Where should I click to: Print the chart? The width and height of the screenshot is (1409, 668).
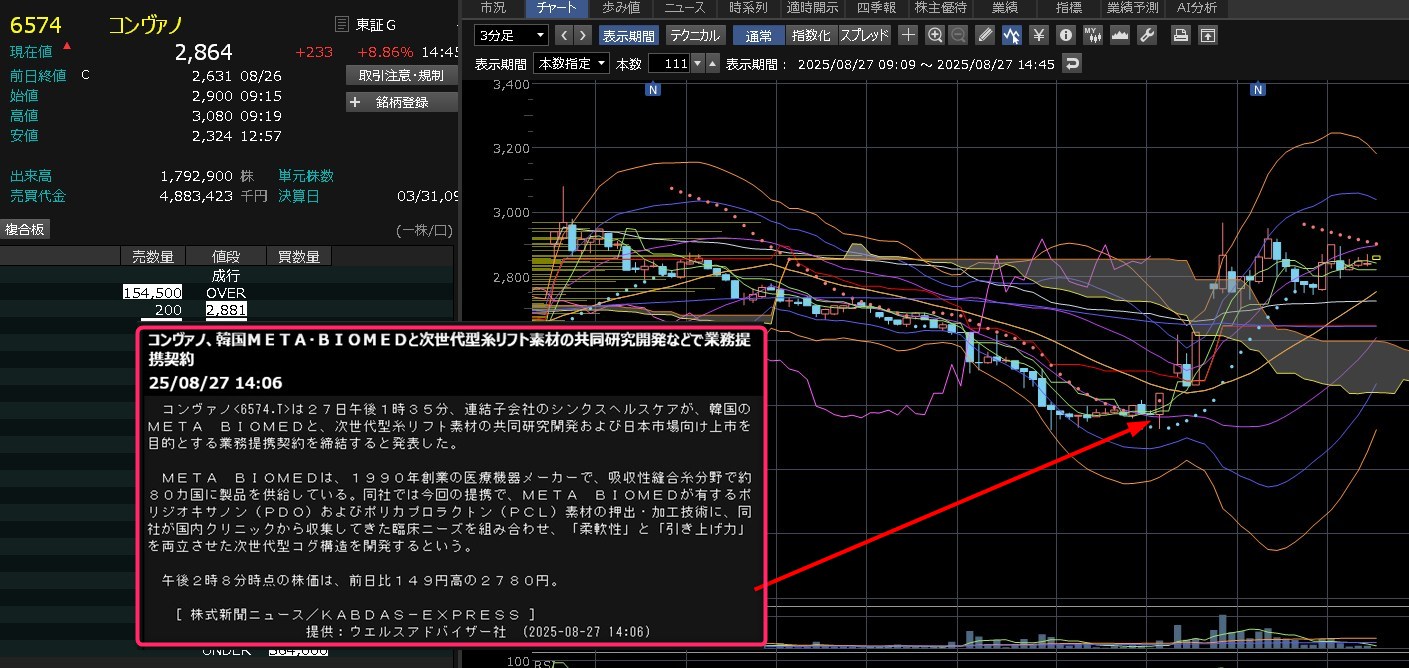click(x=1181, y=35)
